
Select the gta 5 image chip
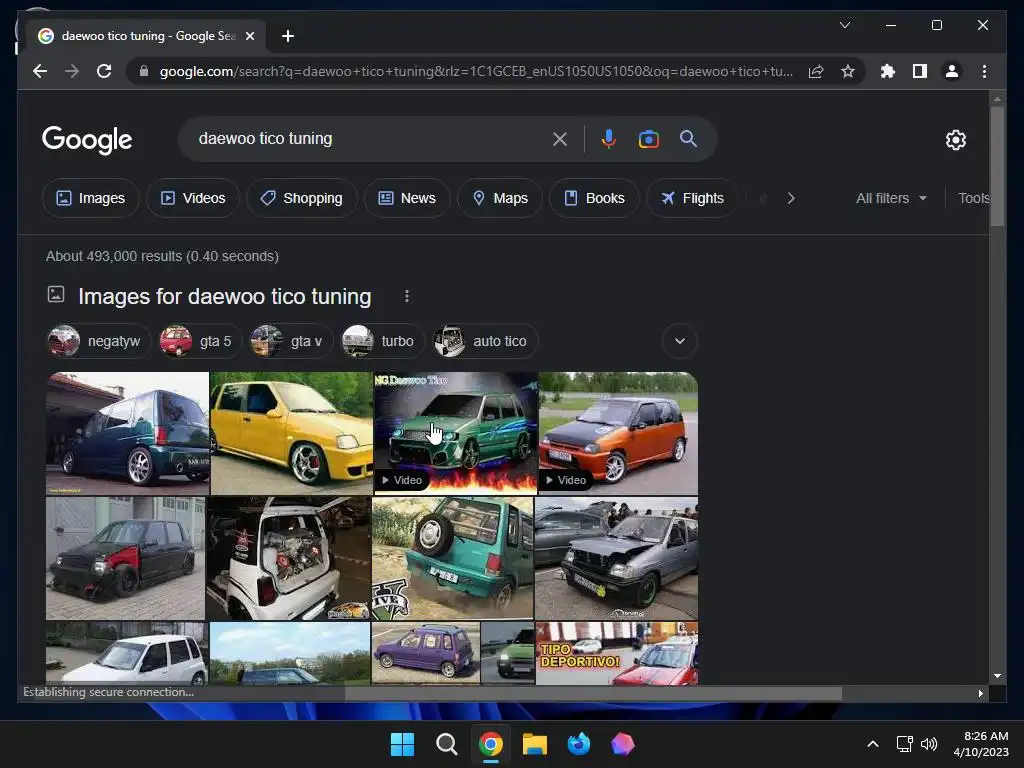click(200, 341)
